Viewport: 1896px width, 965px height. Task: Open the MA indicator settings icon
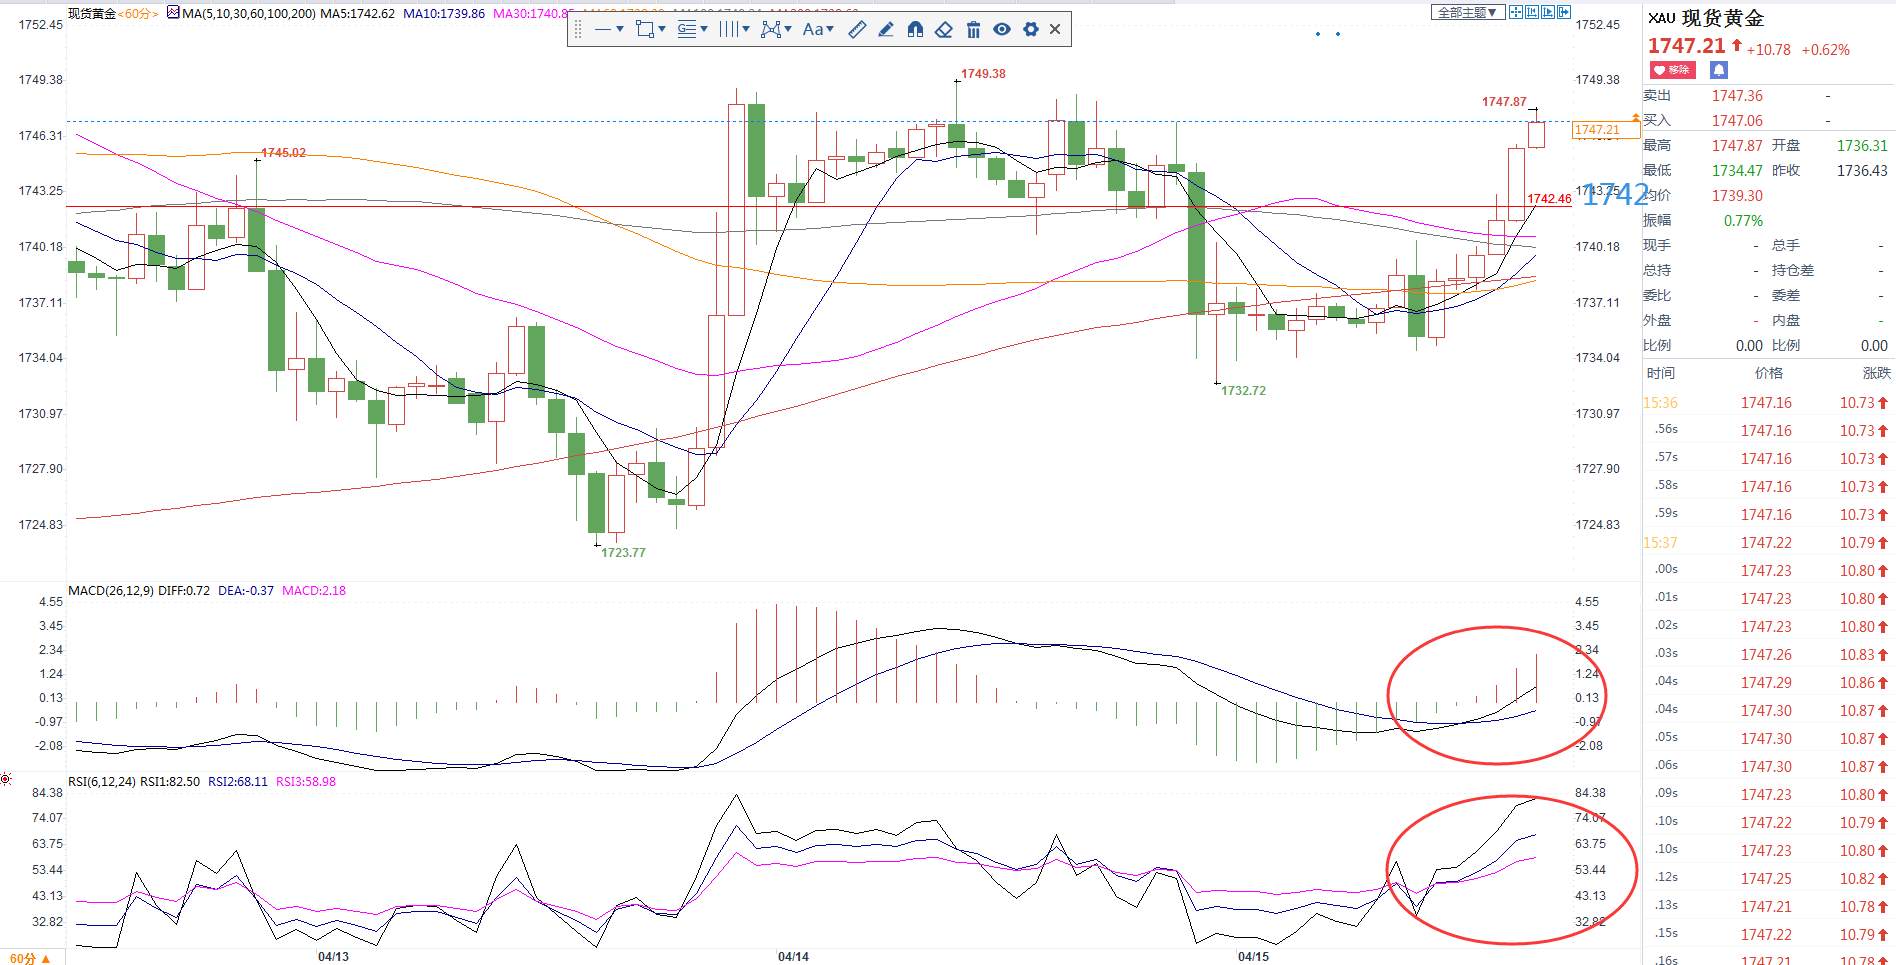[x=174, y=13]
